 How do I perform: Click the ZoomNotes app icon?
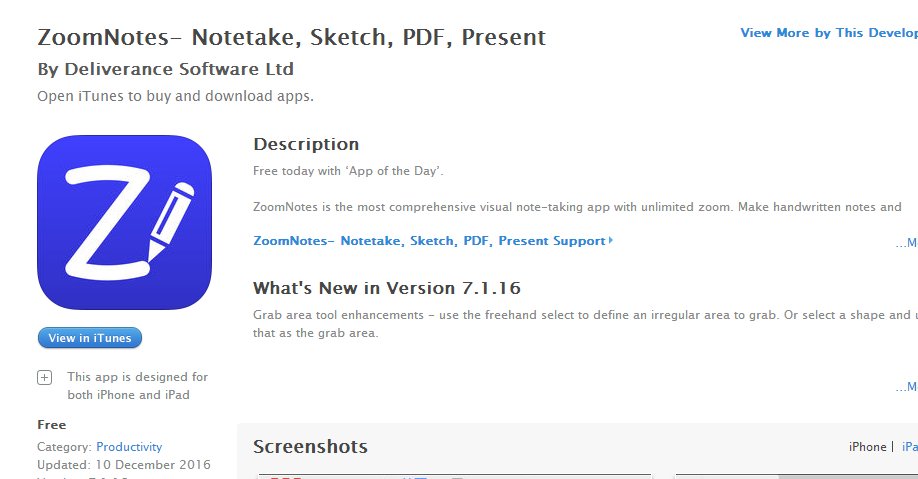pyautogui.click(x=124, y=222)
